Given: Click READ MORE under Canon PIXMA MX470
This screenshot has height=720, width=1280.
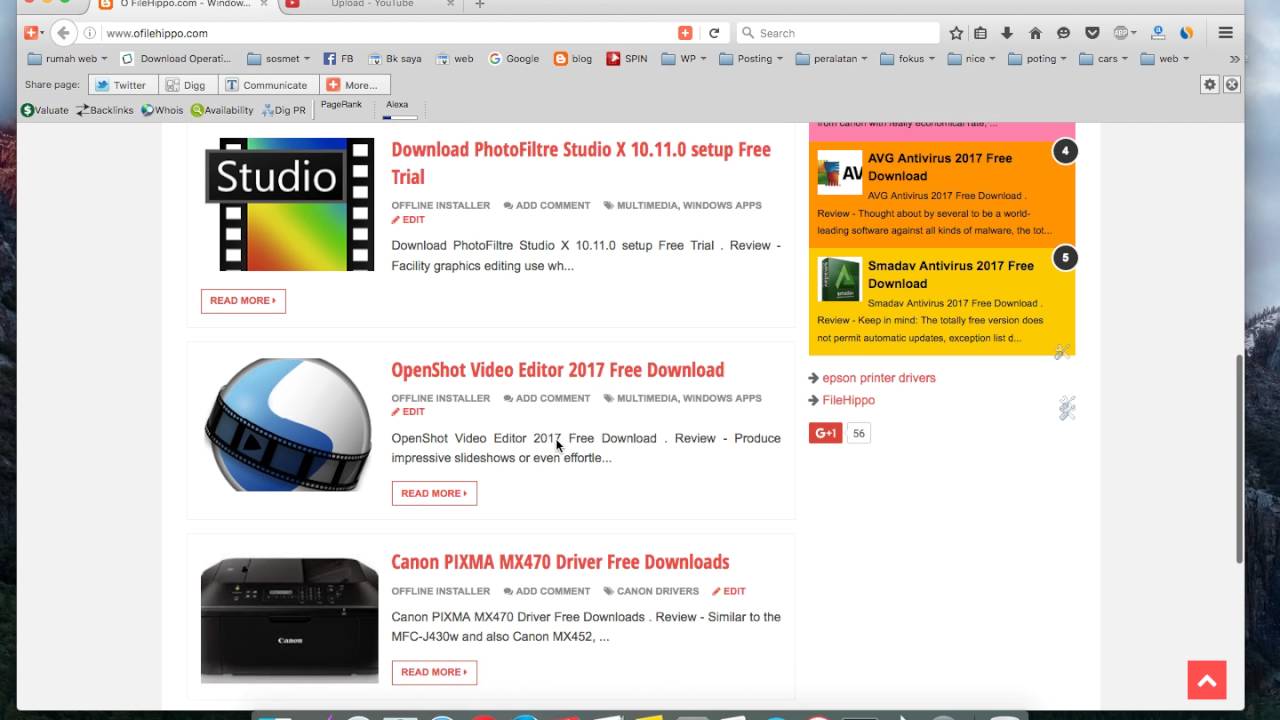Looking at the screenshot, I should tap(434, 672).
